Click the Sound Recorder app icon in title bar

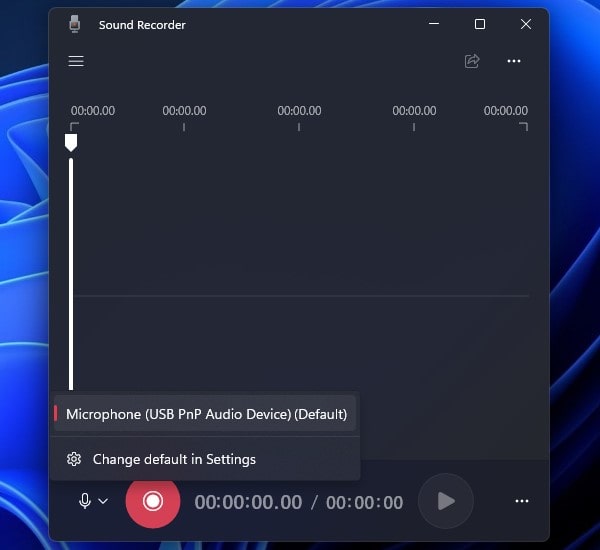75,24
